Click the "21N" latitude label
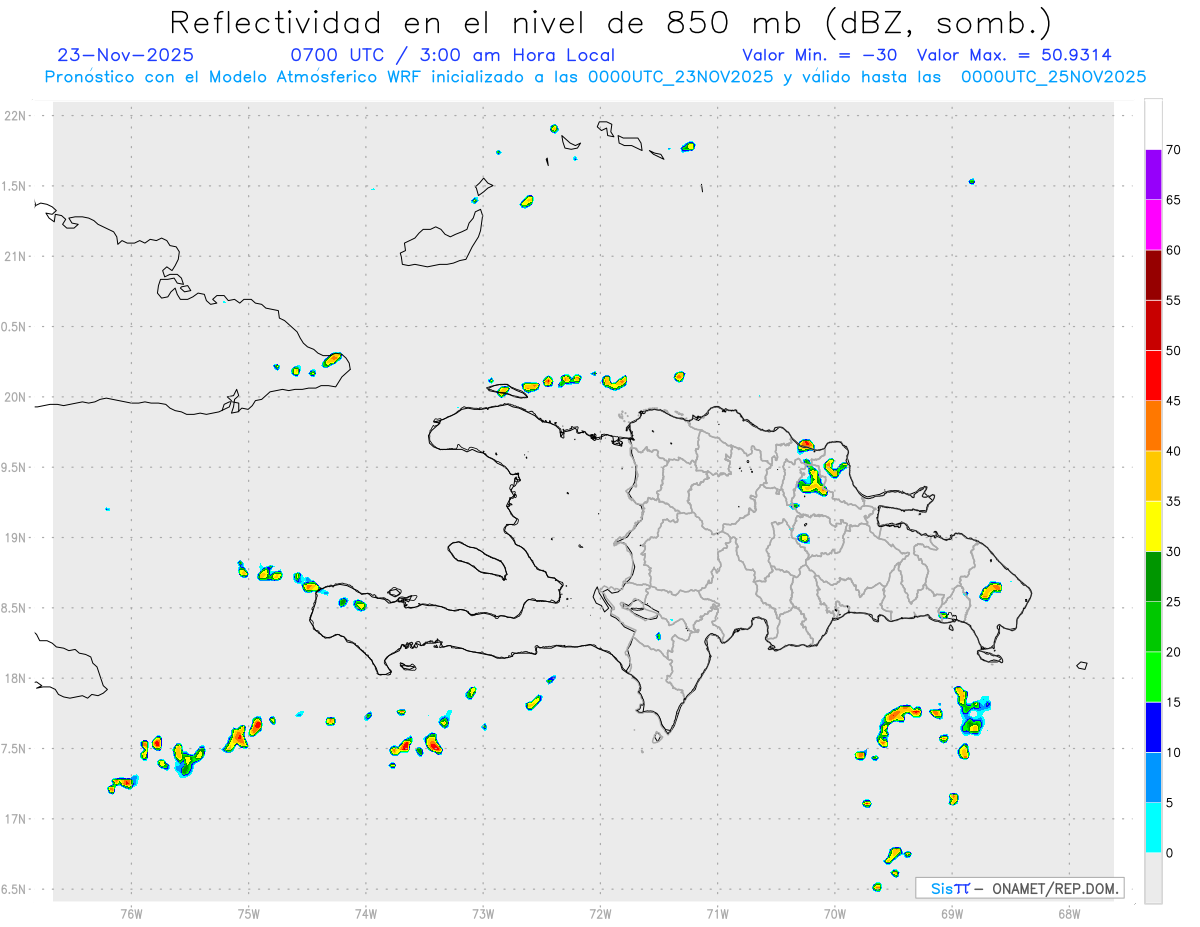1200x927 pixels. [17, 256]
